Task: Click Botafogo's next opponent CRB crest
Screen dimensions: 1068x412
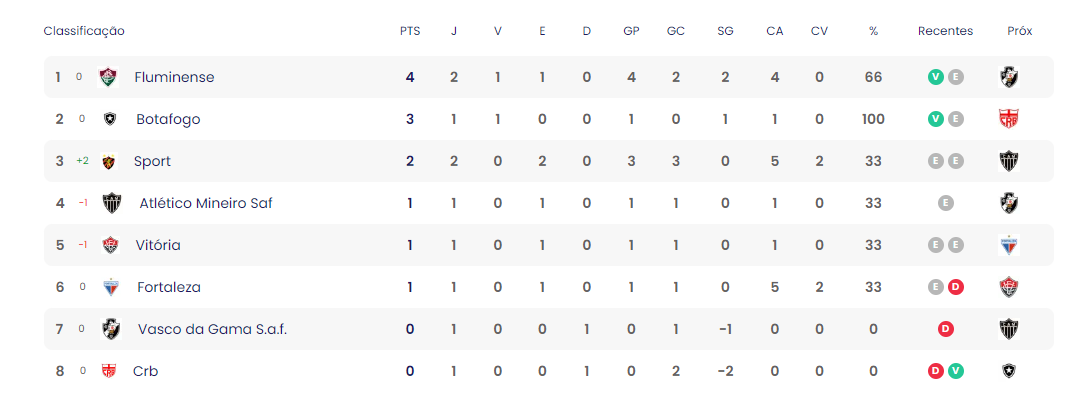Action: [1009, 119]
